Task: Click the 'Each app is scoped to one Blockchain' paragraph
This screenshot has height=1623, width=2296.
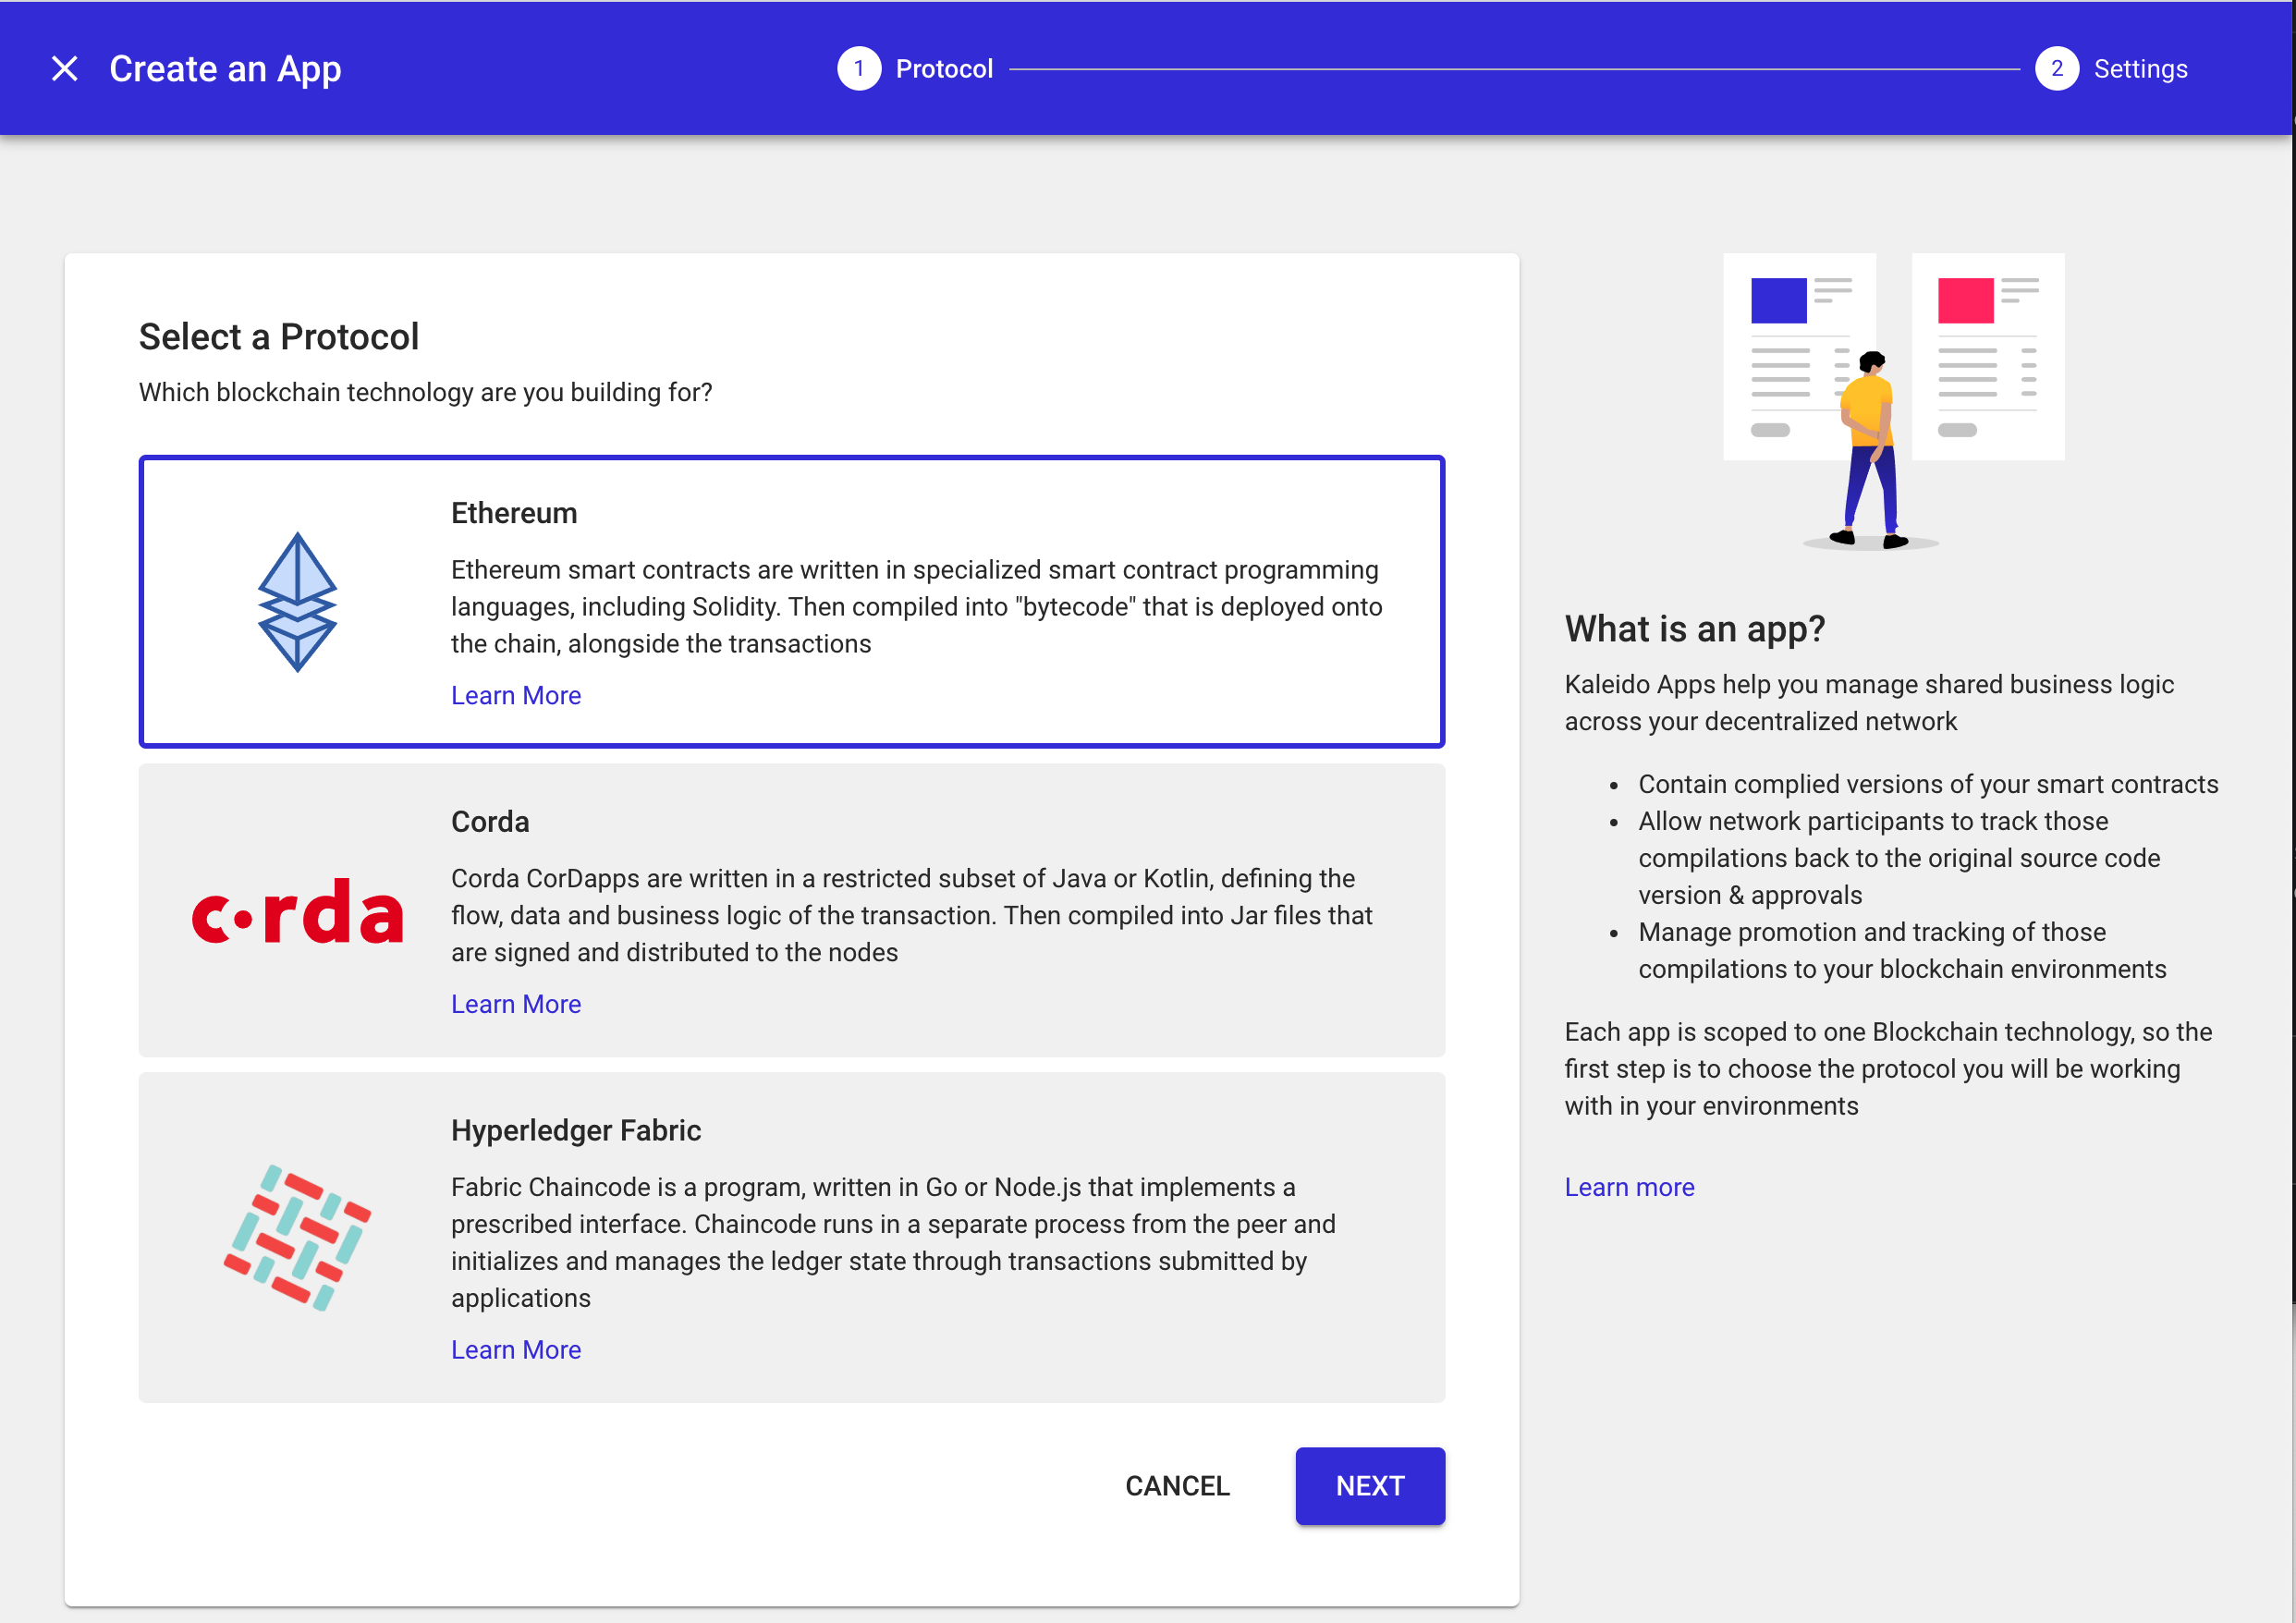Action: pyautogui.click(x=1888, y=1069)
